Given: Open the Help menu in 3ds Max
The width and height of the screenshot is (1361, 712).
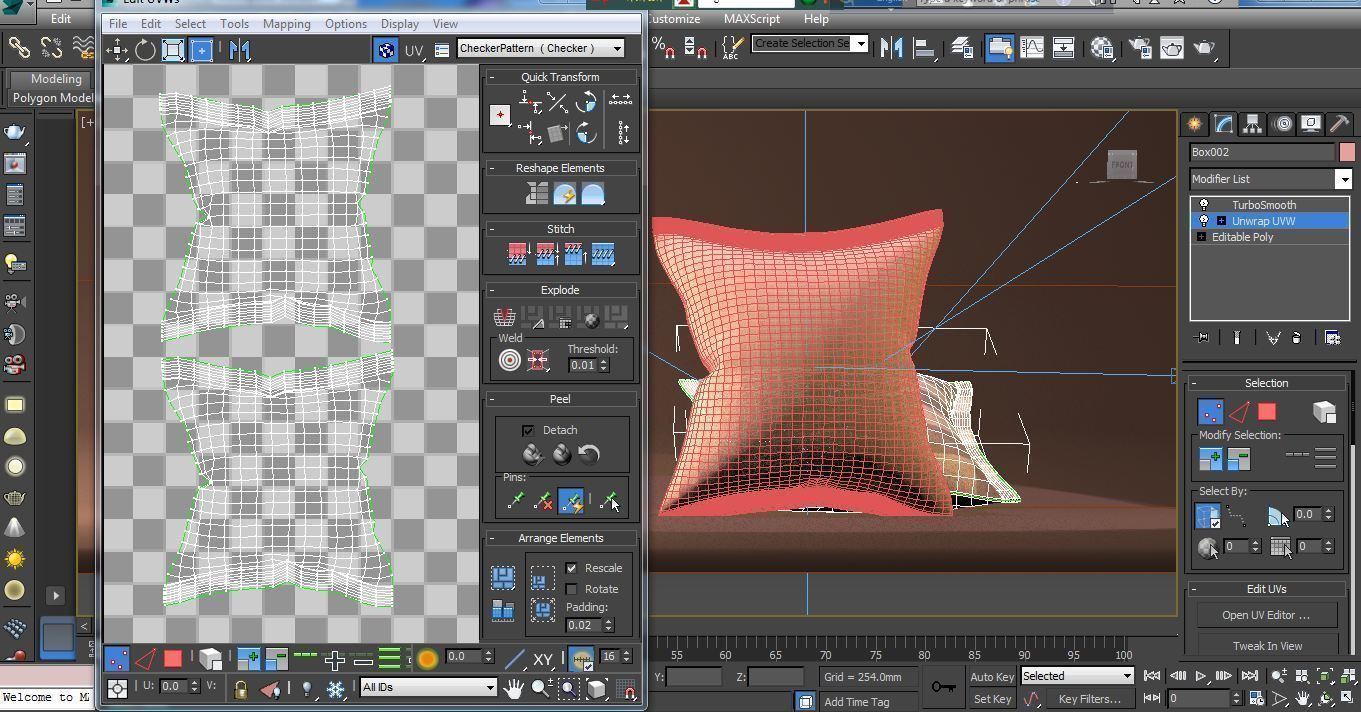Looking at the screenshot, I should coord(816,18).
